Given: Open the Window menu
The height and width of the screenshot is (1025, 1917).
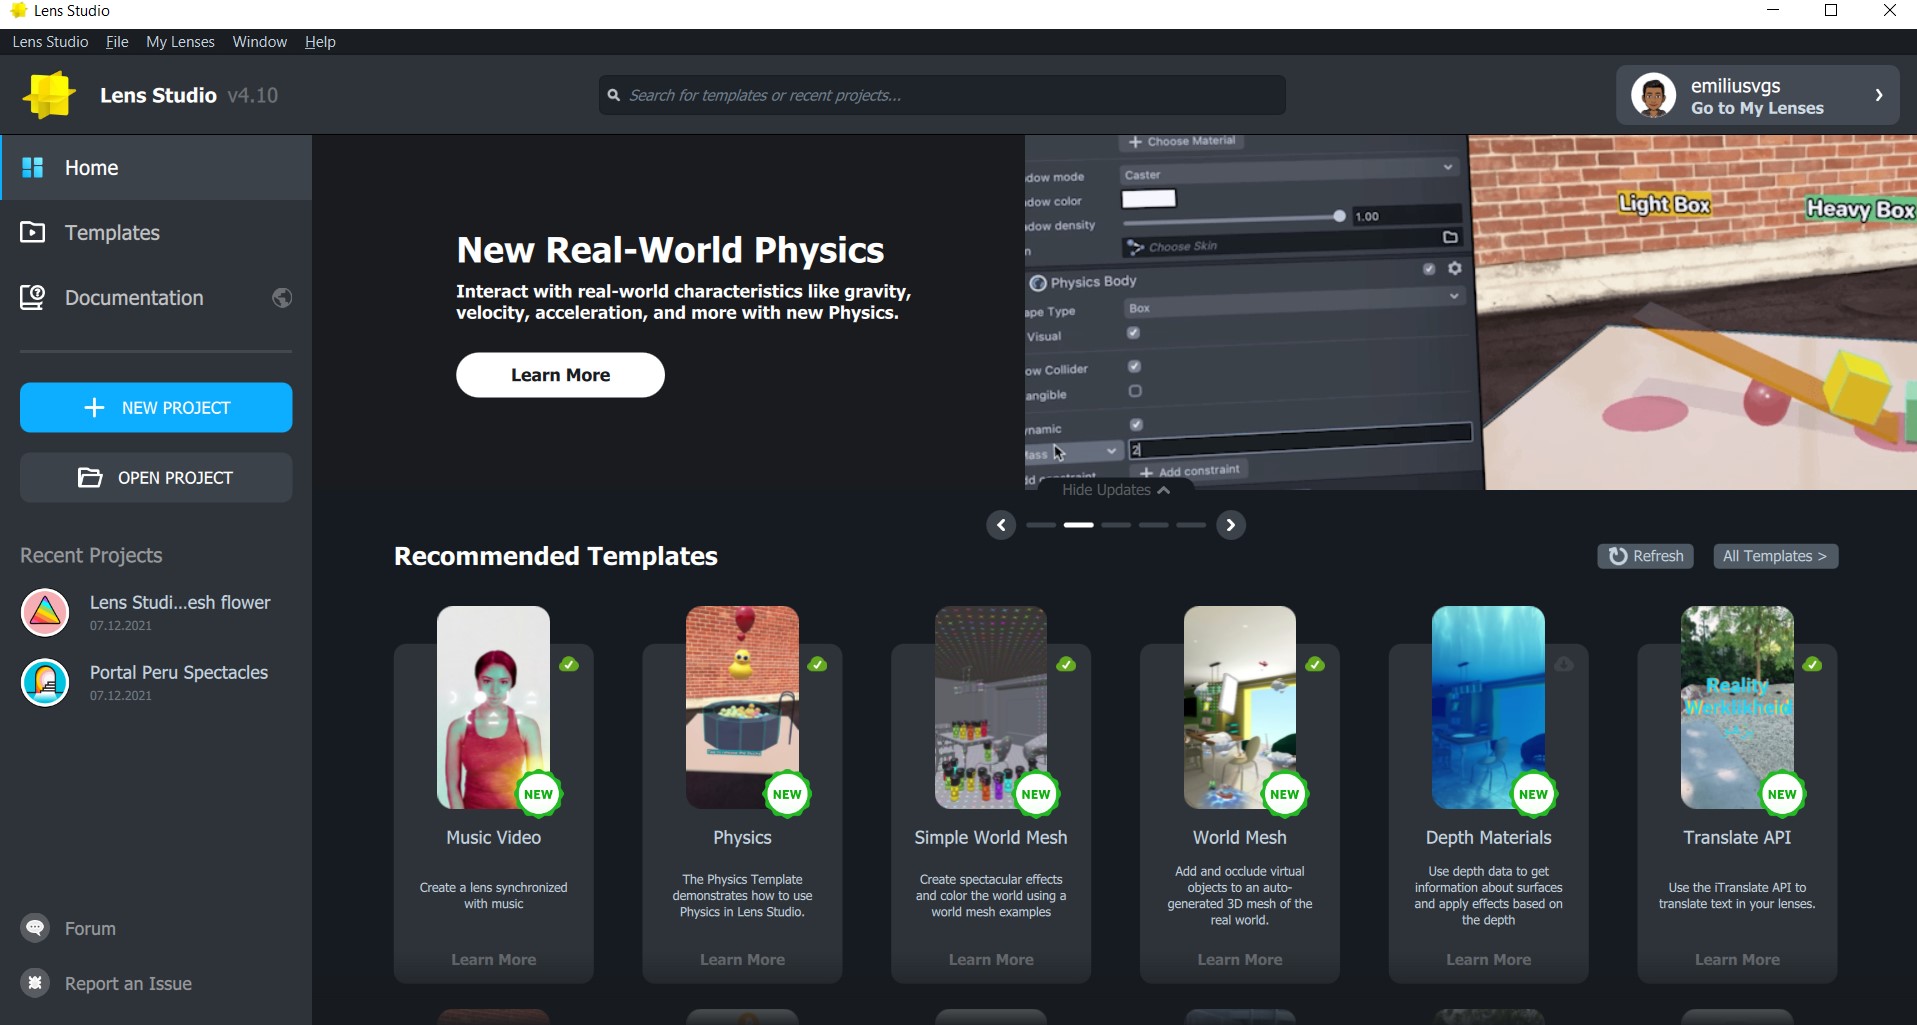Looking at the screenshot, I should tap(258, 41).
